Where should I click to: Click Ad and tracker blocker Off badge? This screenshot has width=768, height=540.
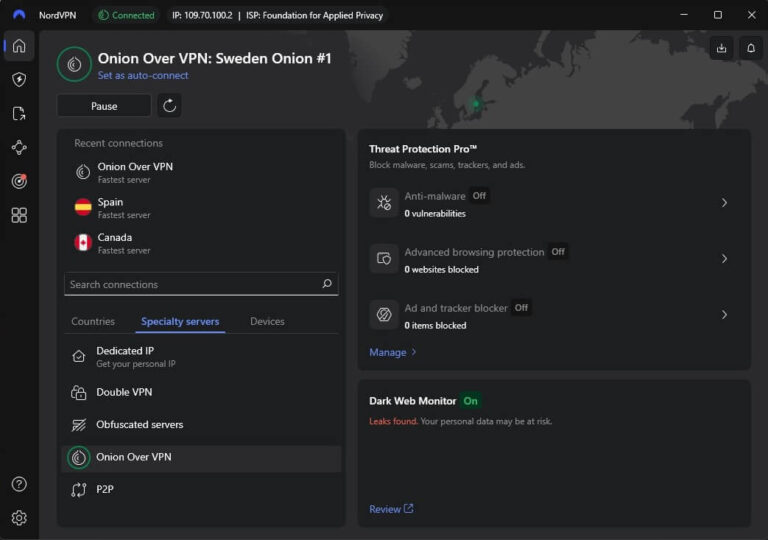click(521, 307)
